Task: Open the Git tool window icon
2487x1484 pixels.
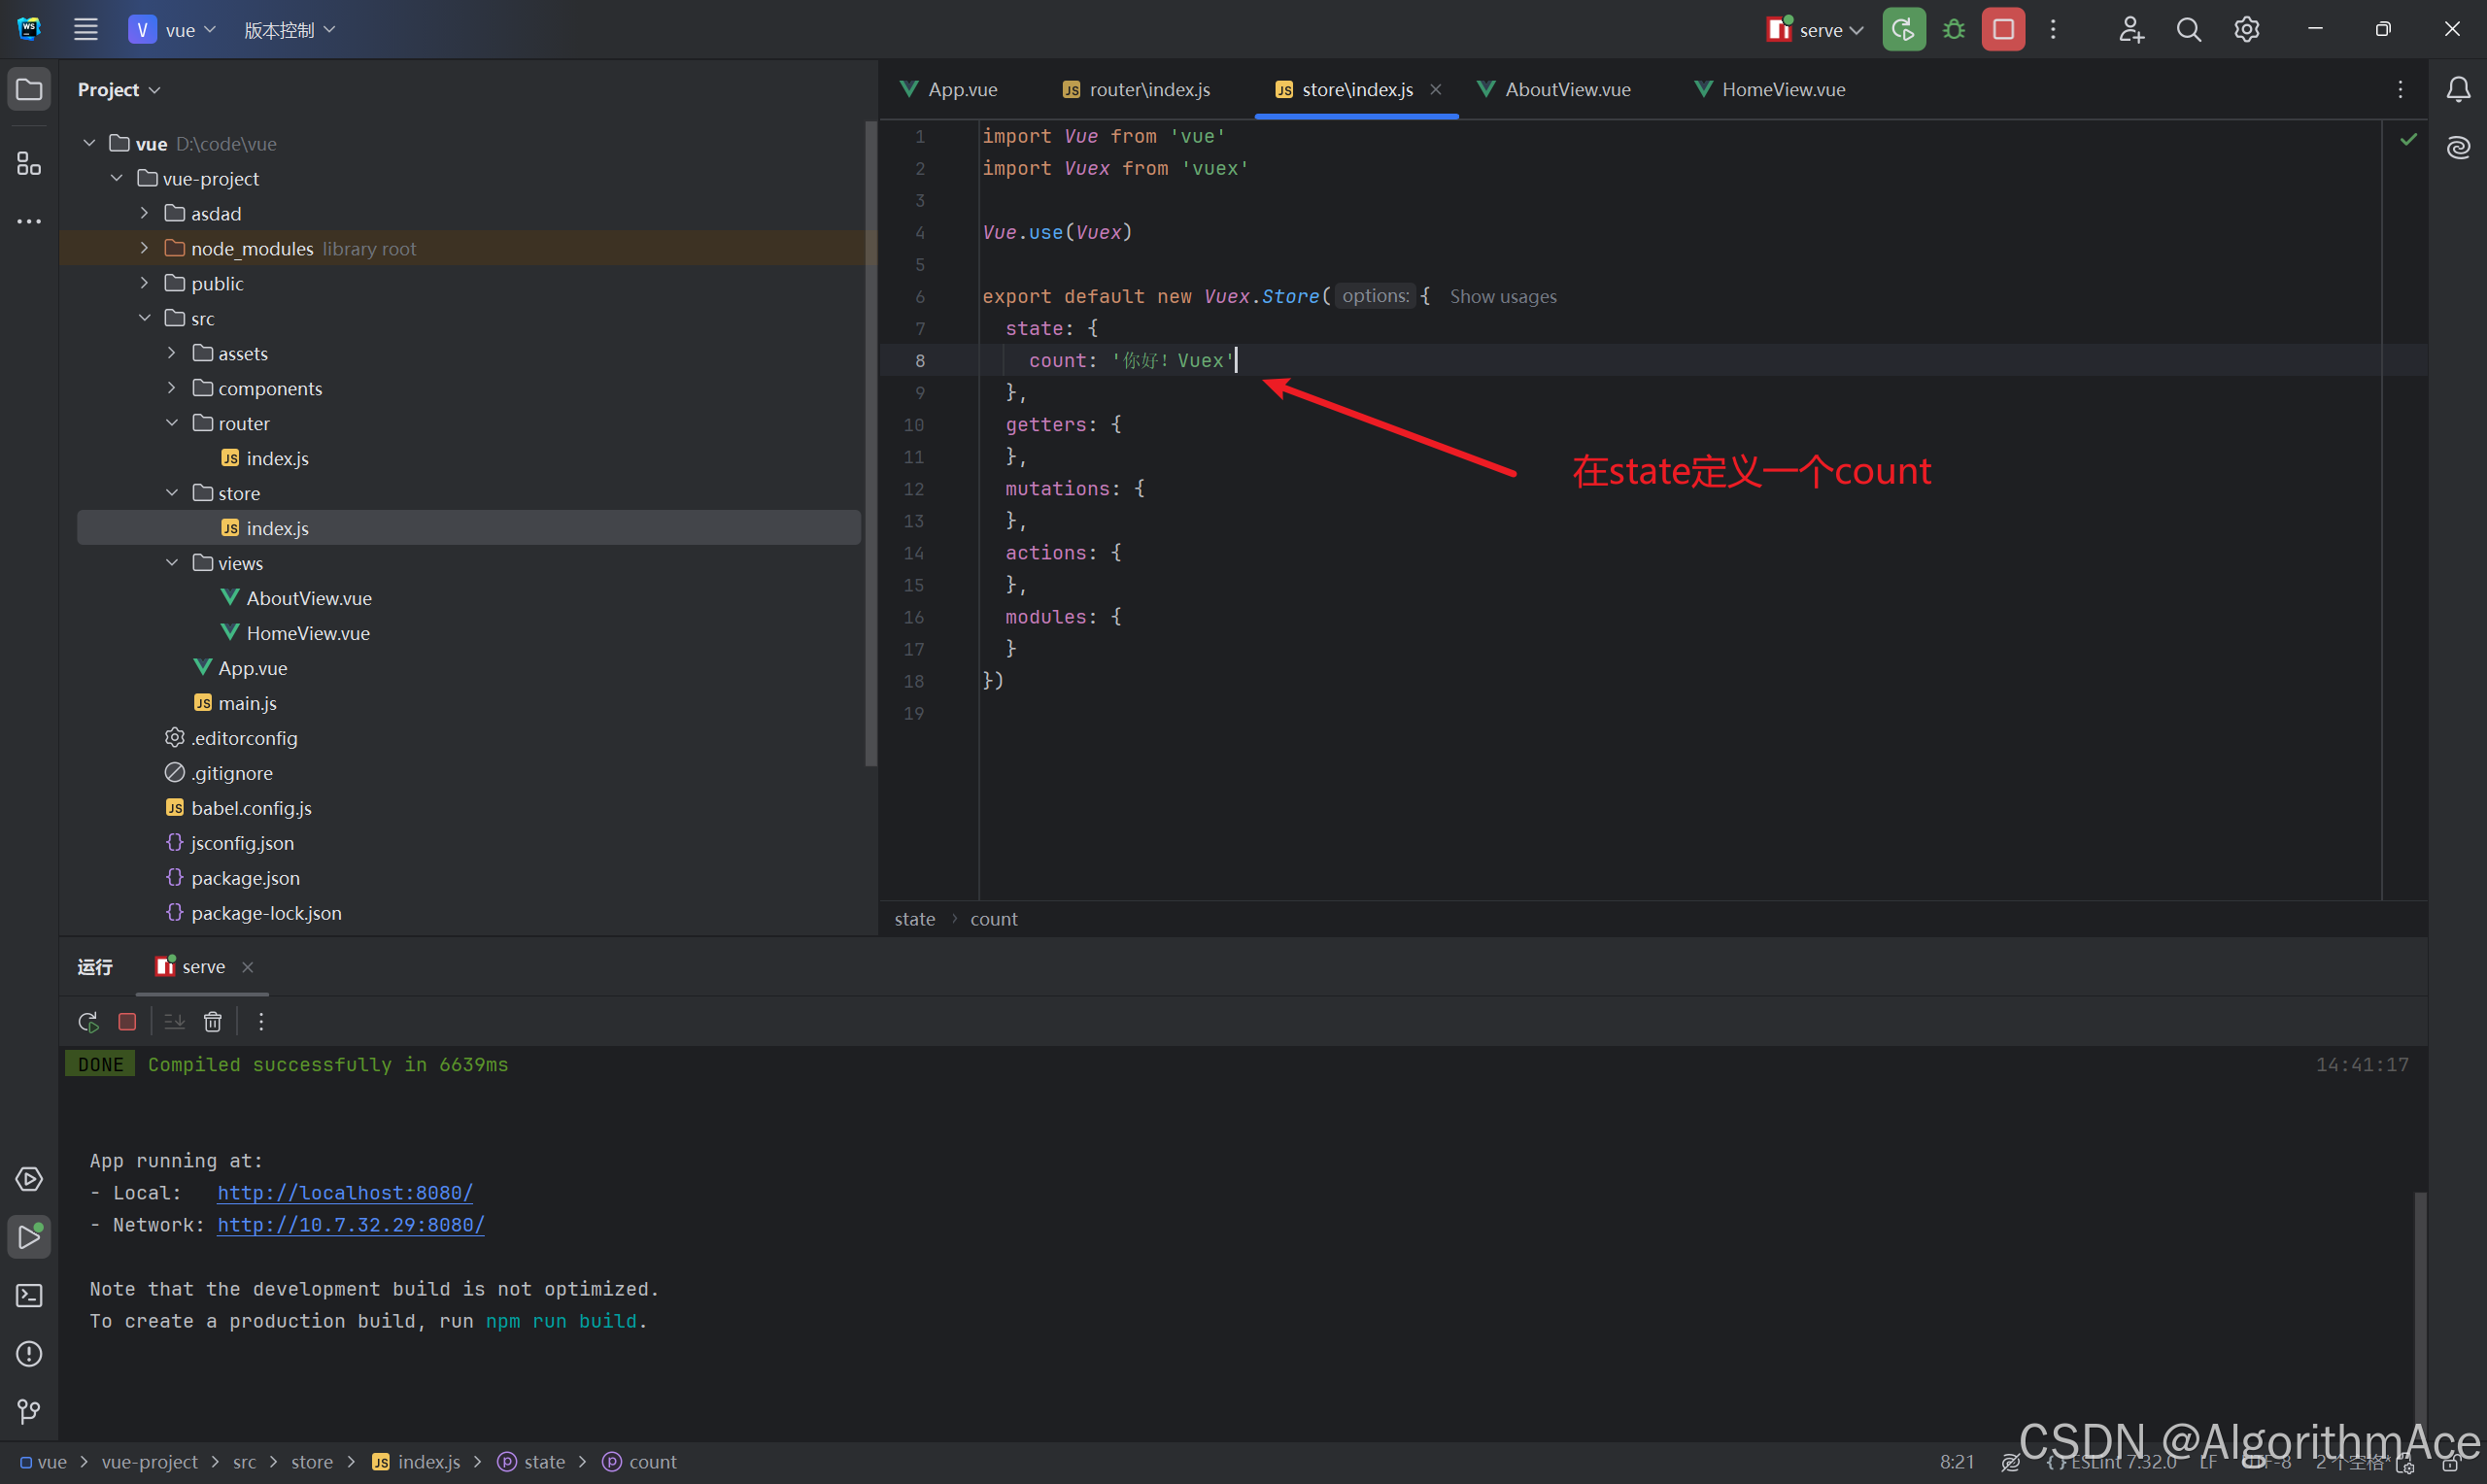Action: [x=29, y=1411]
